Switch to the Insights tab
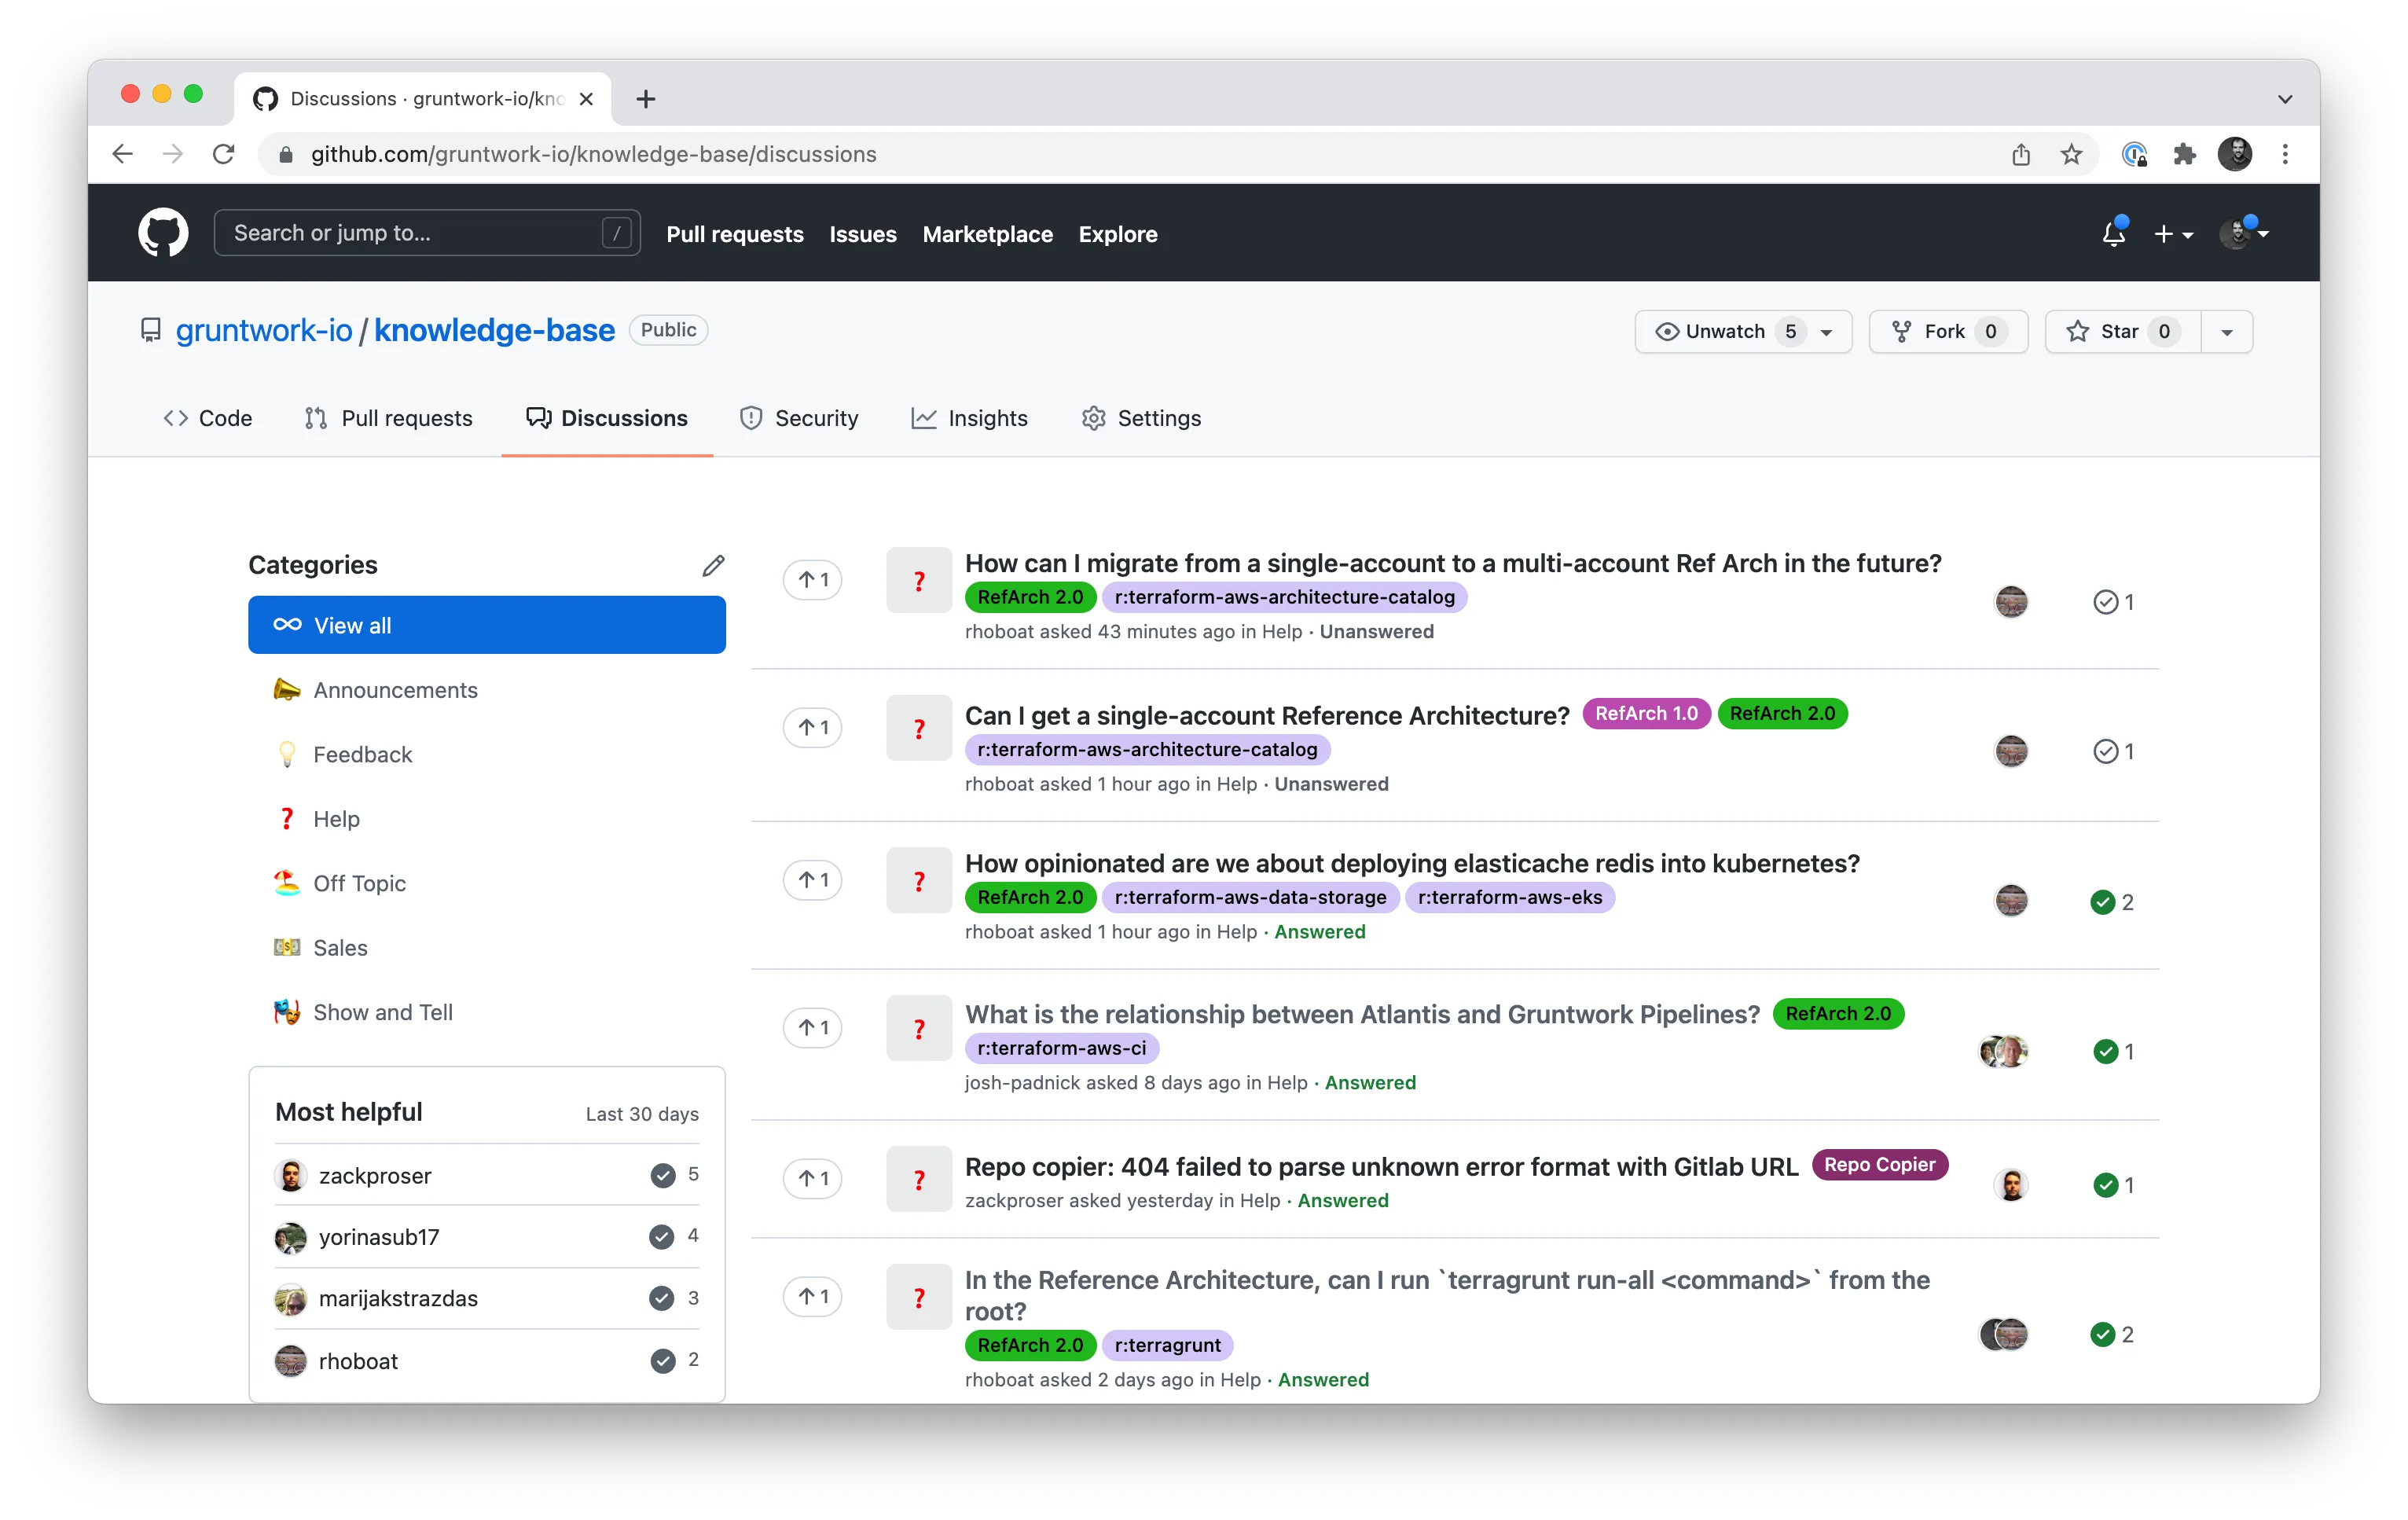Viewport: 2408px width, 1520px height. coord(969,418)
